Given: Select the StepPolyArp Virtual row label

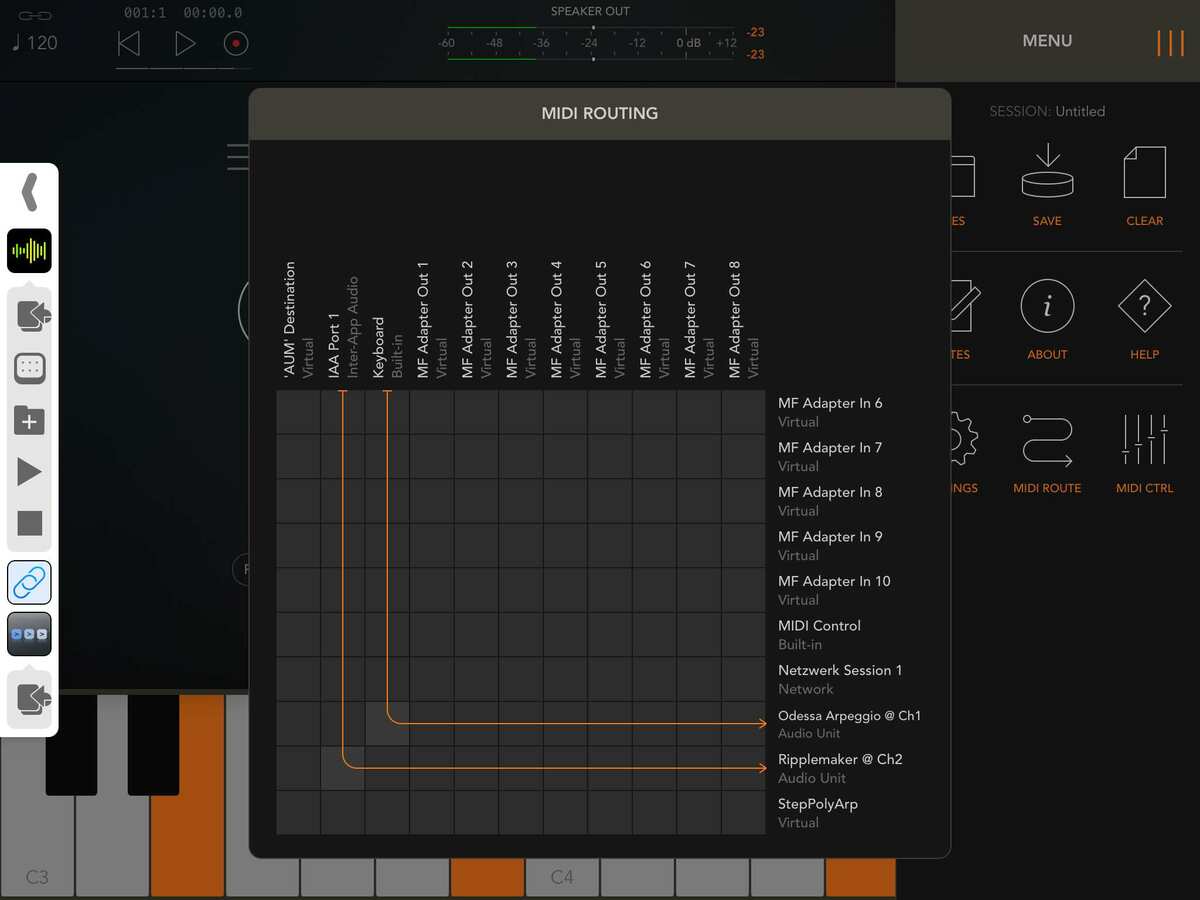Looking at the screenshot, I should [817, 813].
